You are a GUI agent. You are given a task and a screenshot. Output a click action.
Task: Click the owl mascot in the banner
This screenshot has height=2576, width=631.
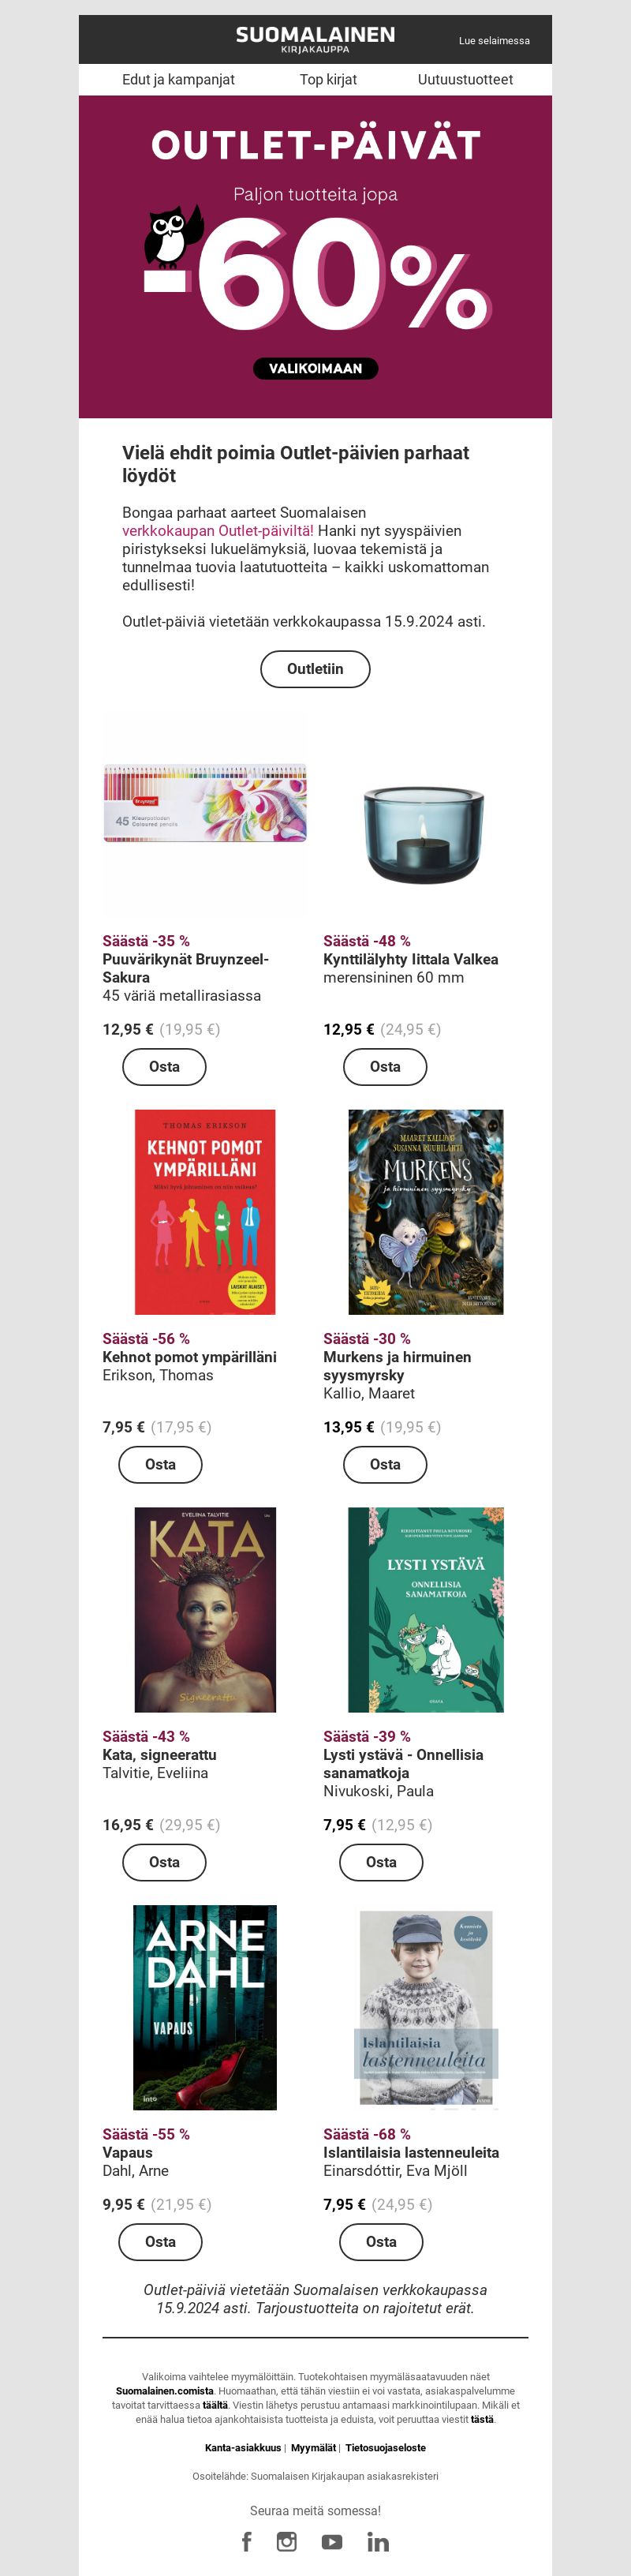click(173, 236)
